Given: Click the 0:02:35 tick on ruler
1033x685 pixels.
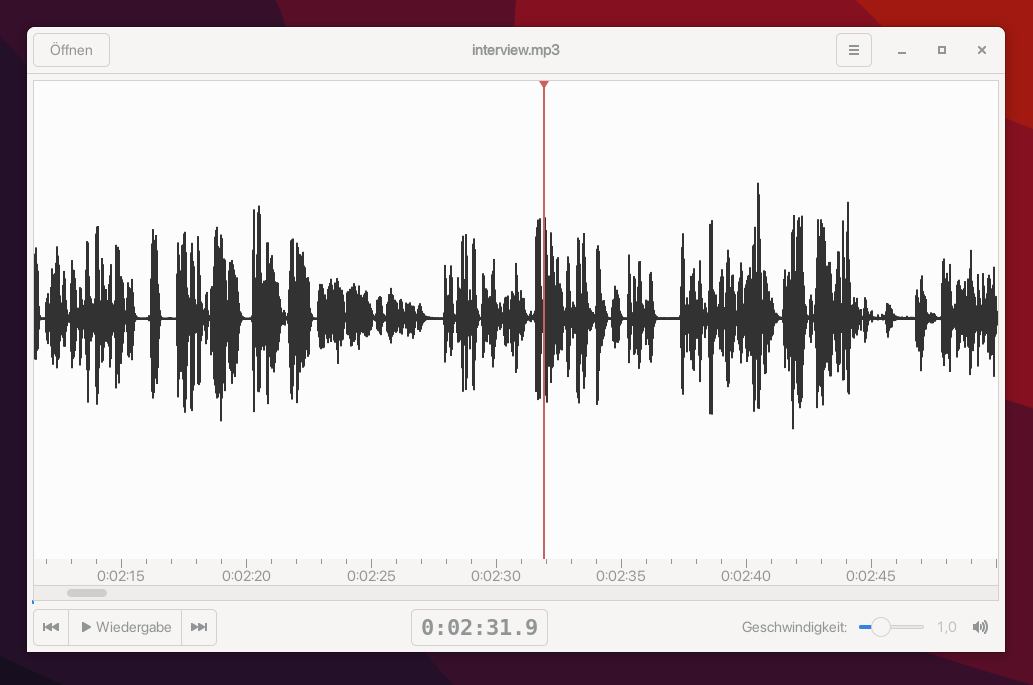Looking at the screenshot, I should click(x=621, y=563).
